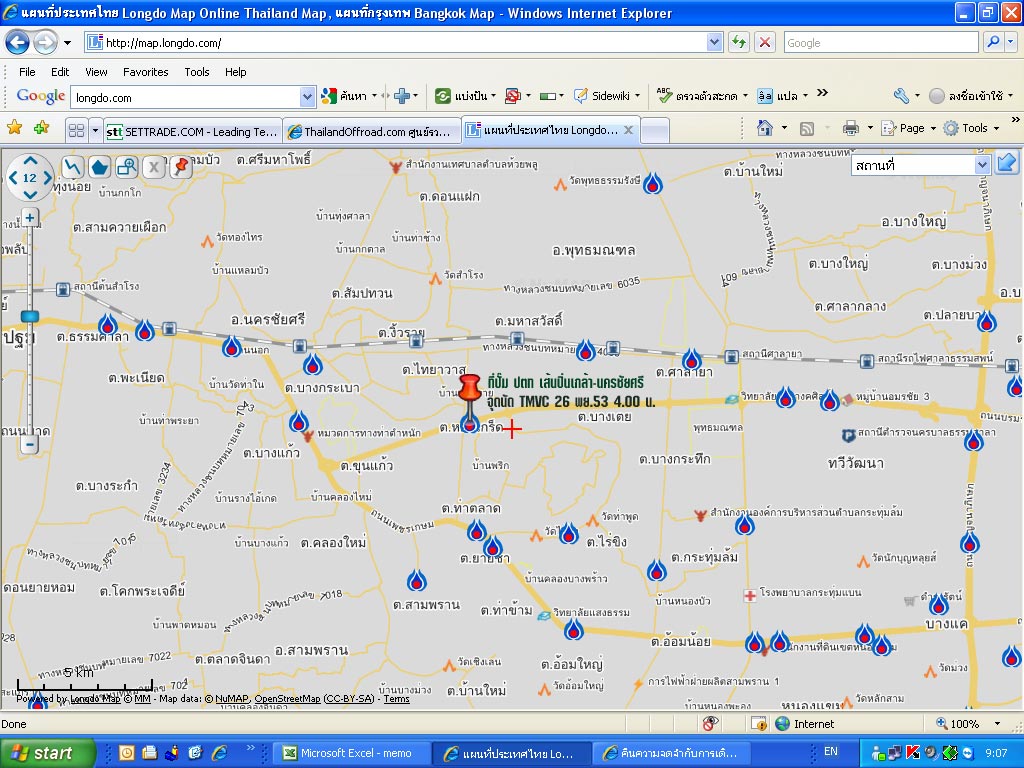Open the Google toolbar search box dropdown
Image resolution: width=1024 pixels, height=768 pixels.
point(307,97)
